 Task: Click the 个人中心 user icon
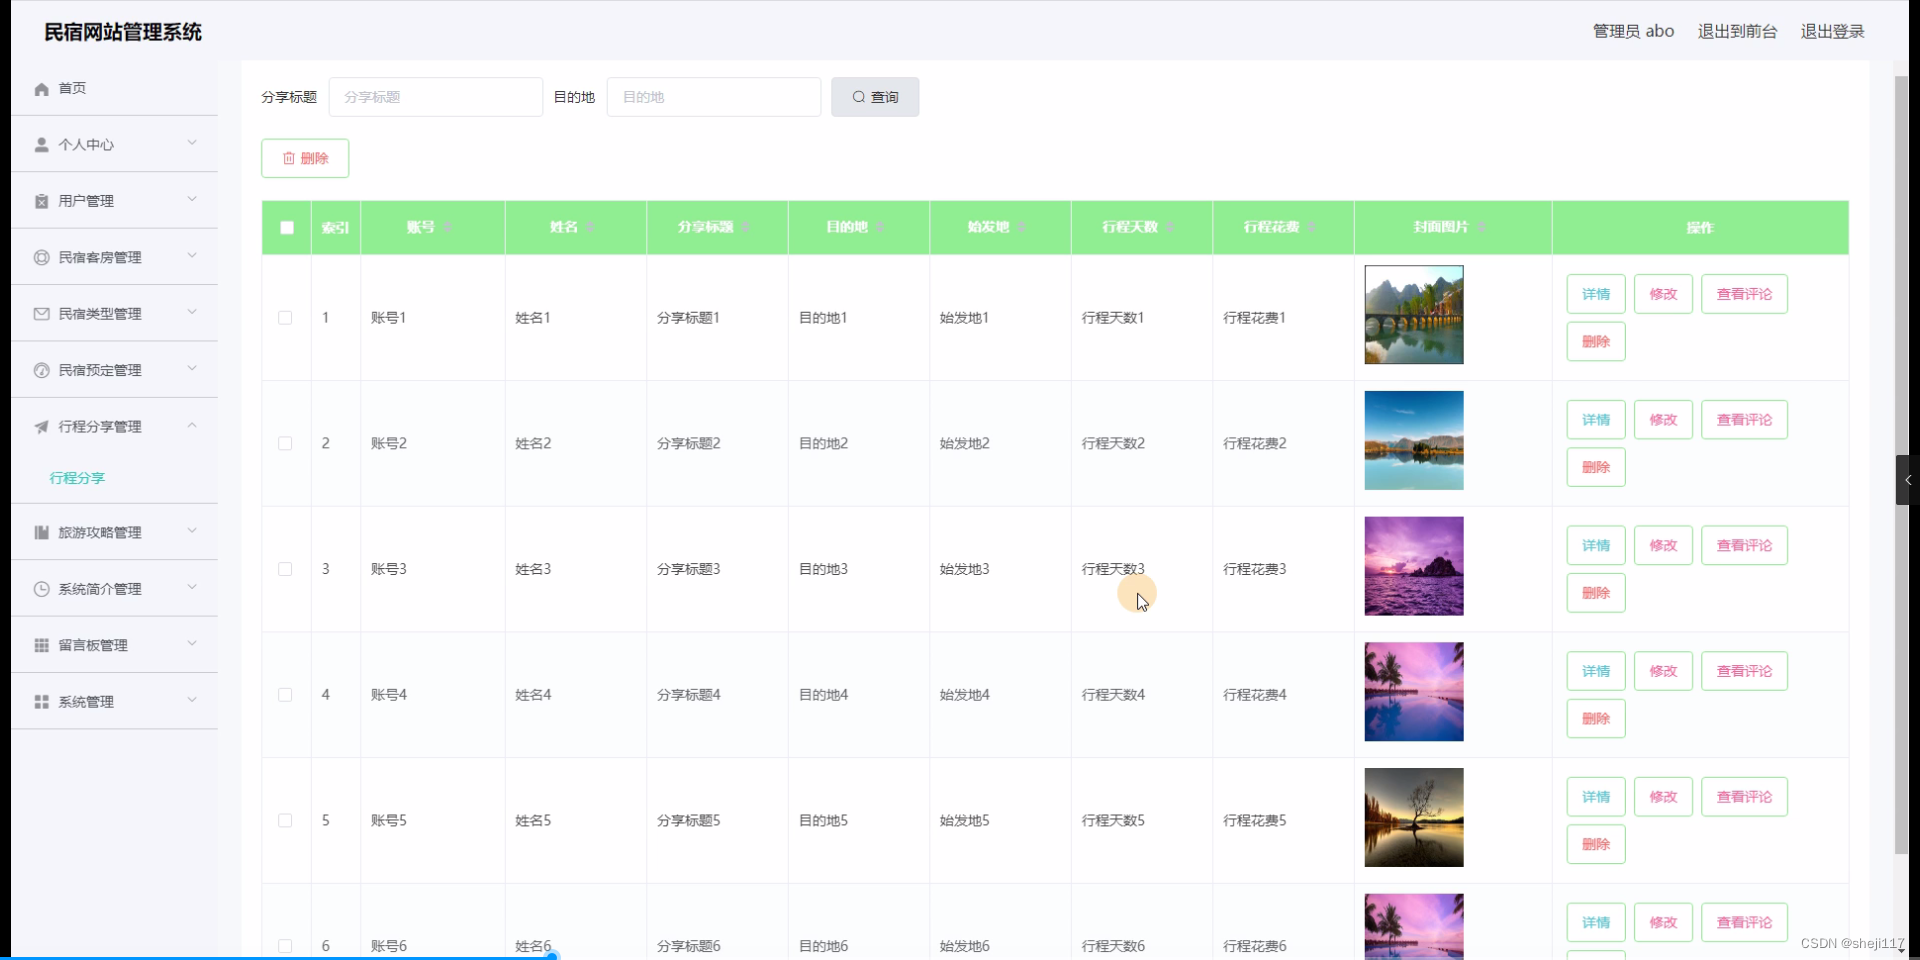click(x=41, y=144)
